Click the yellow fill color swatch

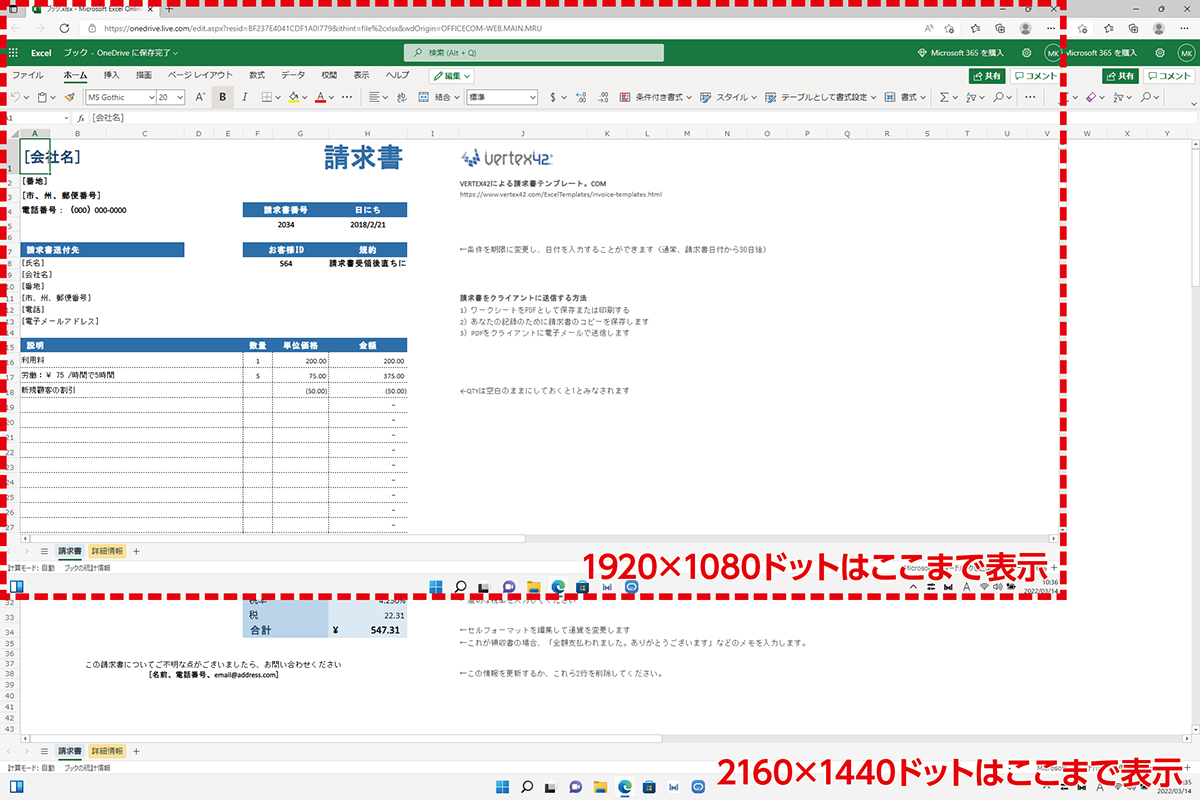[293, 97]
